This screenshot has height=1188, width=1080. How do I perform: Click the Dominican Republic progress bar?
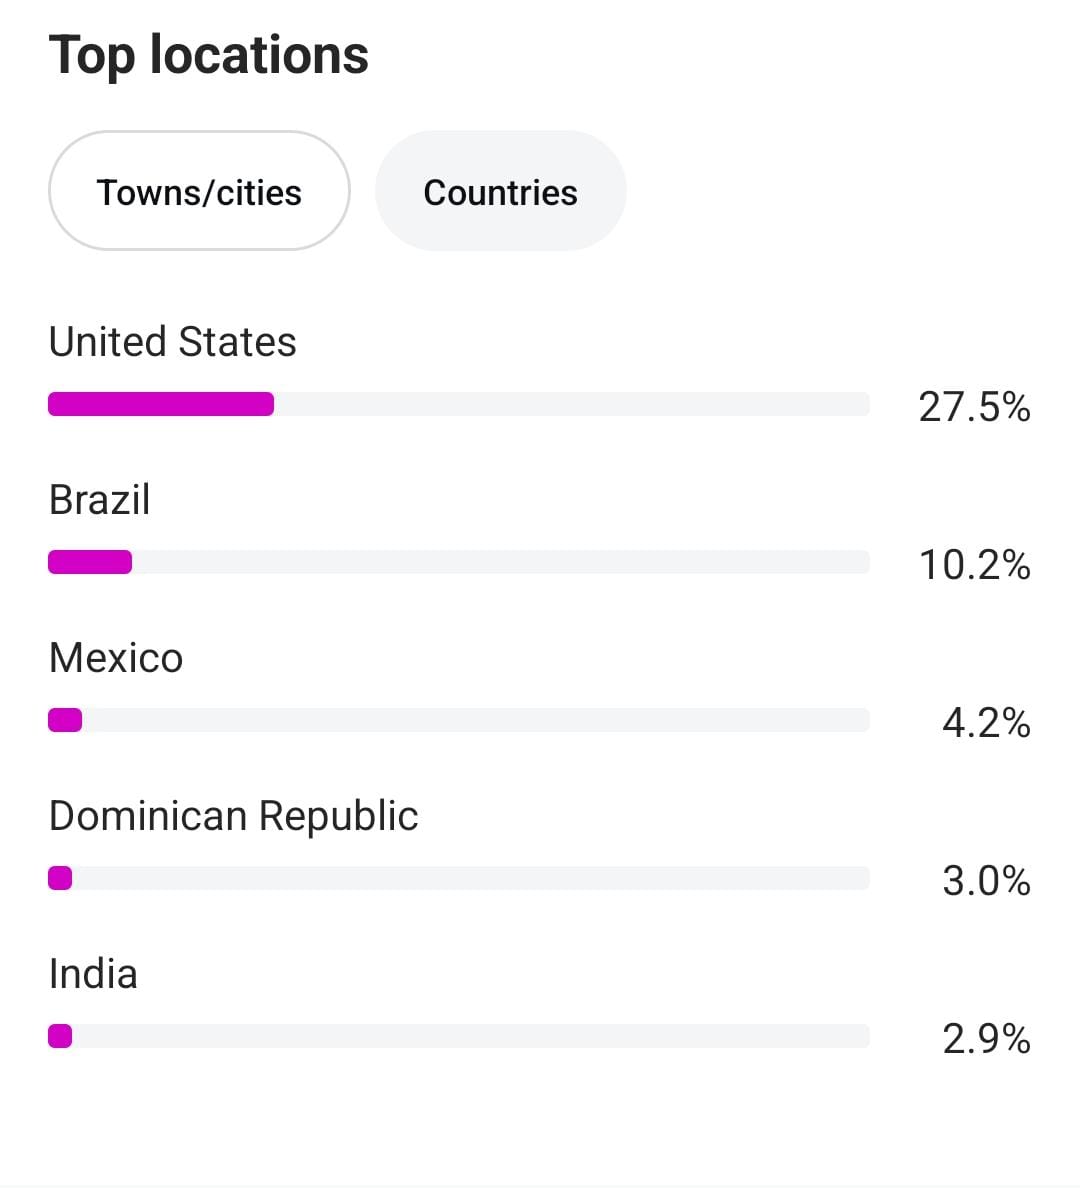[459, 878]
